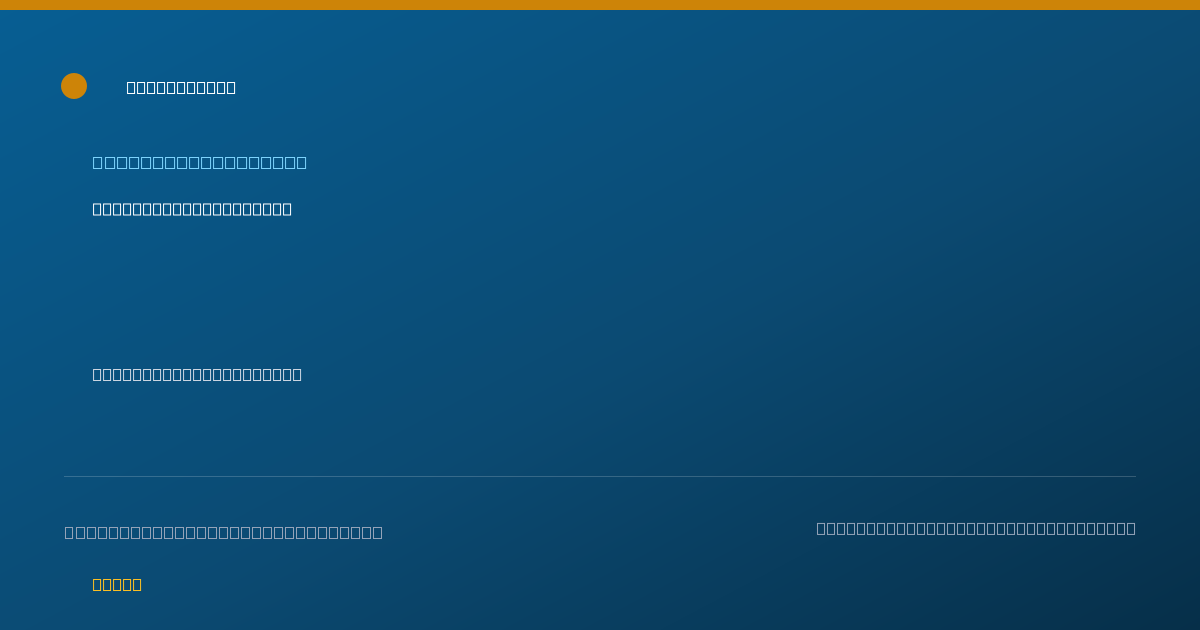
Task: Click the empty blue area between the white text lines
Action: [x=400, y=292]
